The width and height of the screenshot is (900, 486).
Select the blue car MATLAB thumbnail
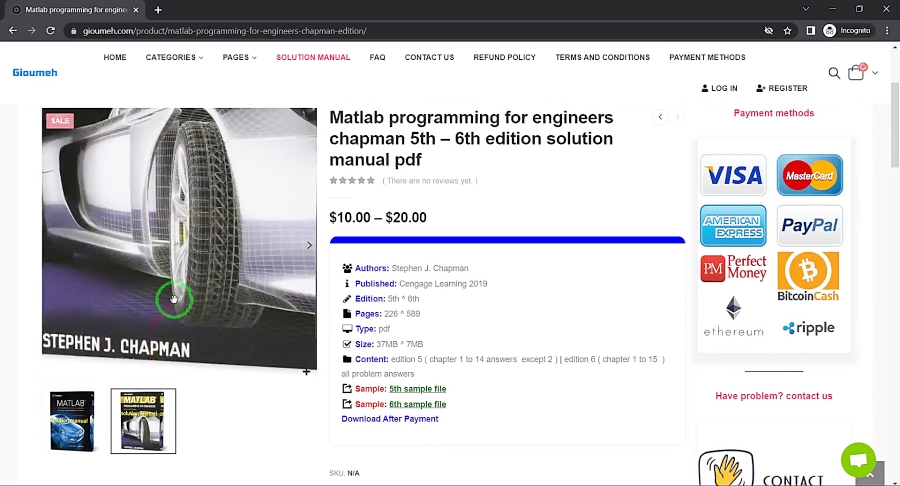(x=72, y=421)
